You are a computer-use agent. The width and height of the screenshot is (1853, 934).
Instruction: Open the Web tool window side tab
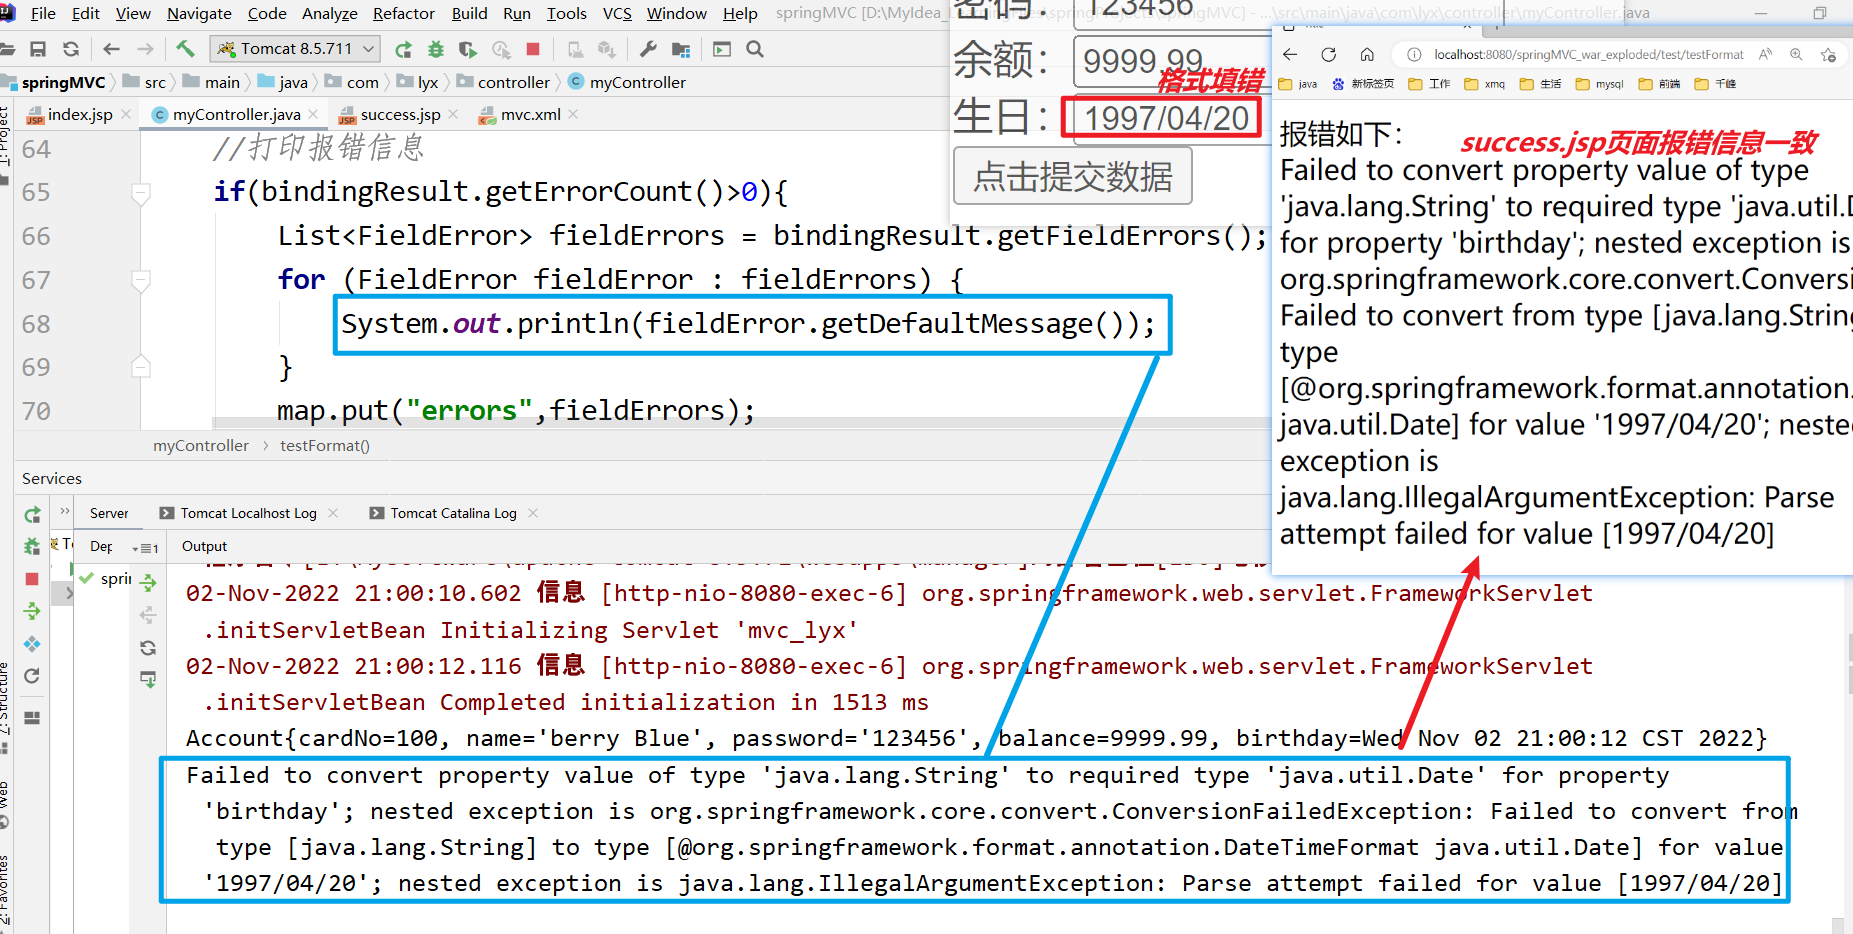tap(5, 803)
